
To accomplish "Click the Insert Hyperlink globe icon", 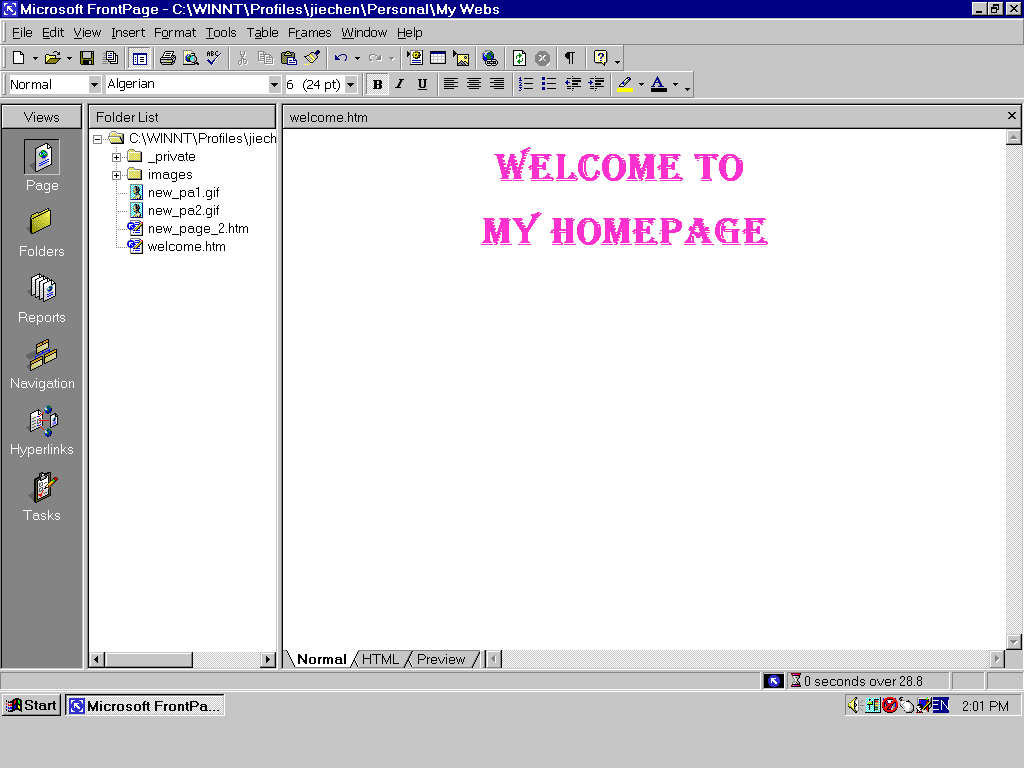I will coord(489,58).
